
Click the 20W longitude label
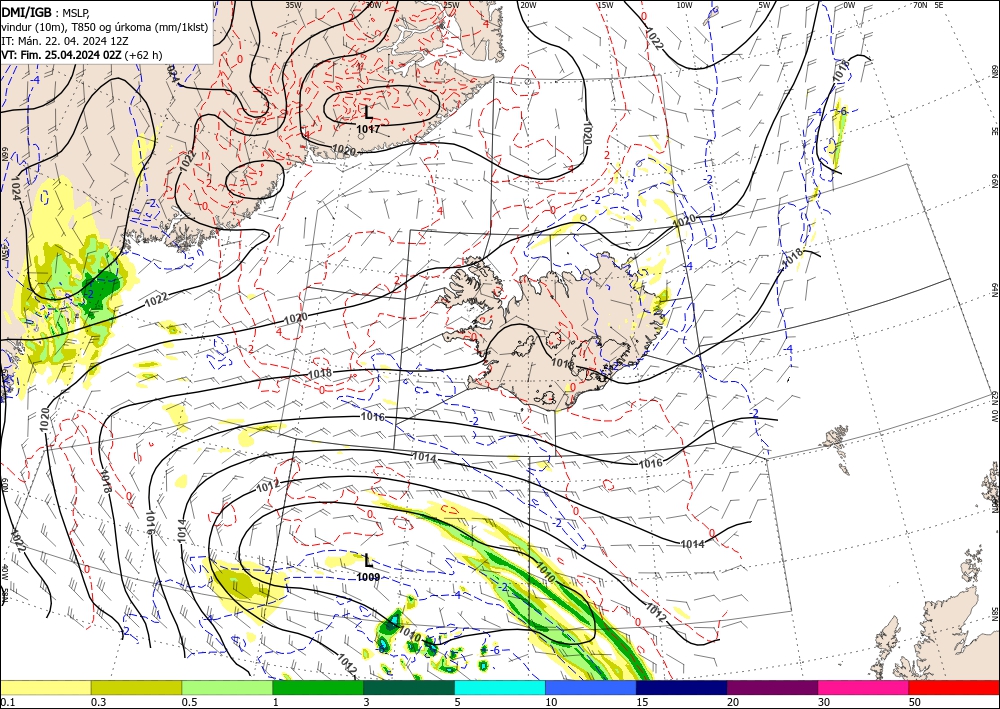(x=527, y=5)
